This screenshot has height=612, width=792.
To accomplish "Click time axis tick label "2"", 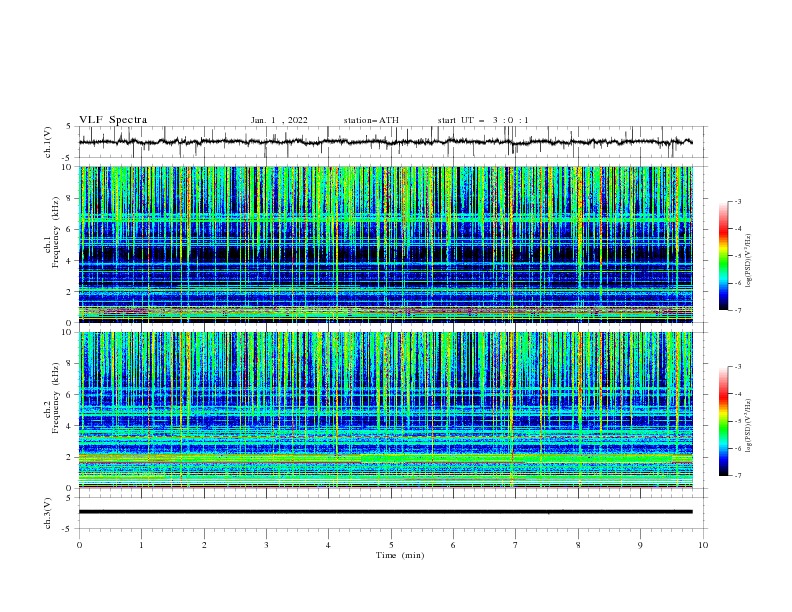I will point(204,545).
